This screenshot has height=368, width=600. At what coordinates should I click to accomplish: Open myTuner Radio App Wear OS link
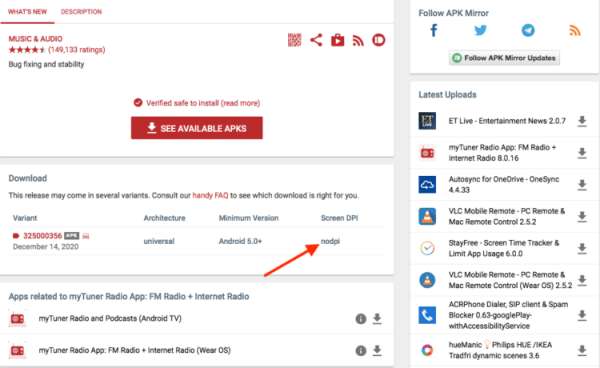134,350
